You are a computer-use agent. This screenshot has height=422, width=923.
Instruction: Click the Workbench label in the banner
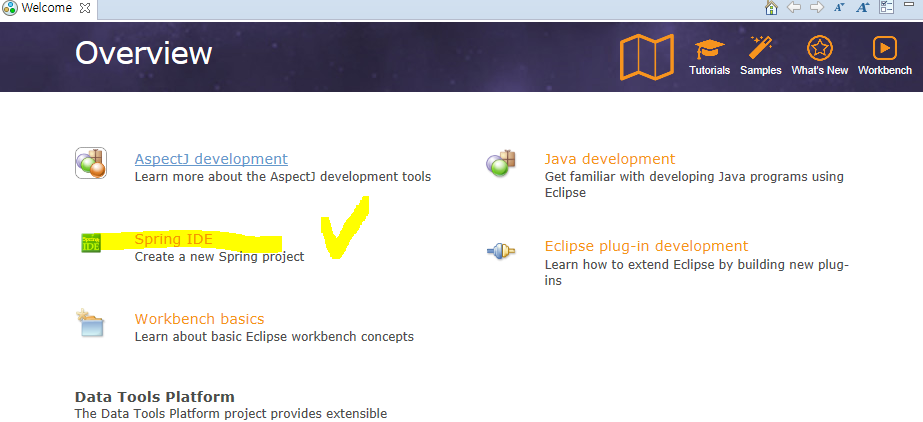[x=885, y=70]
